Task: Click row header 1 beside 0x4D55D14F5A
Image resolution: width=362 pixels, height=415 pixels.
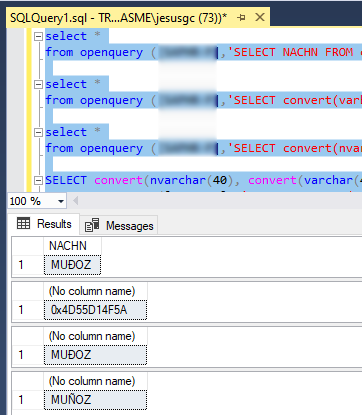Action: [x=28, y=310]
